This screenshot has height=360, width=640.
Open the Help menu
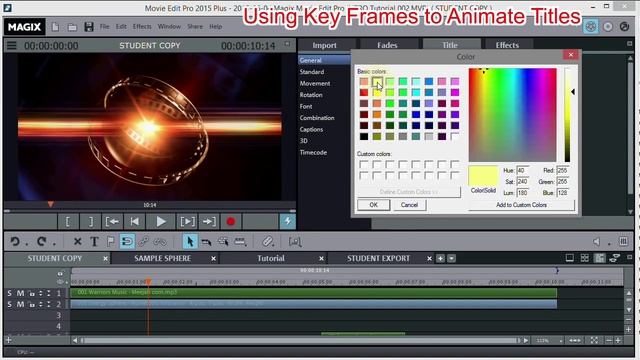pos(216,27)
